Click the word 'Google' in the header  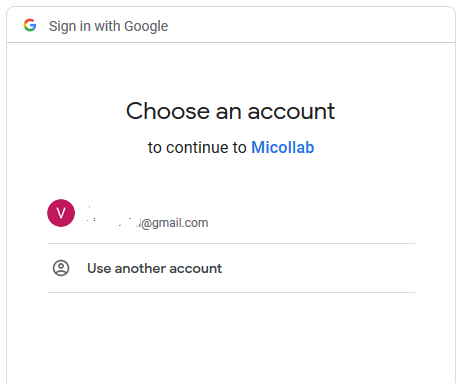pos(146,26)
